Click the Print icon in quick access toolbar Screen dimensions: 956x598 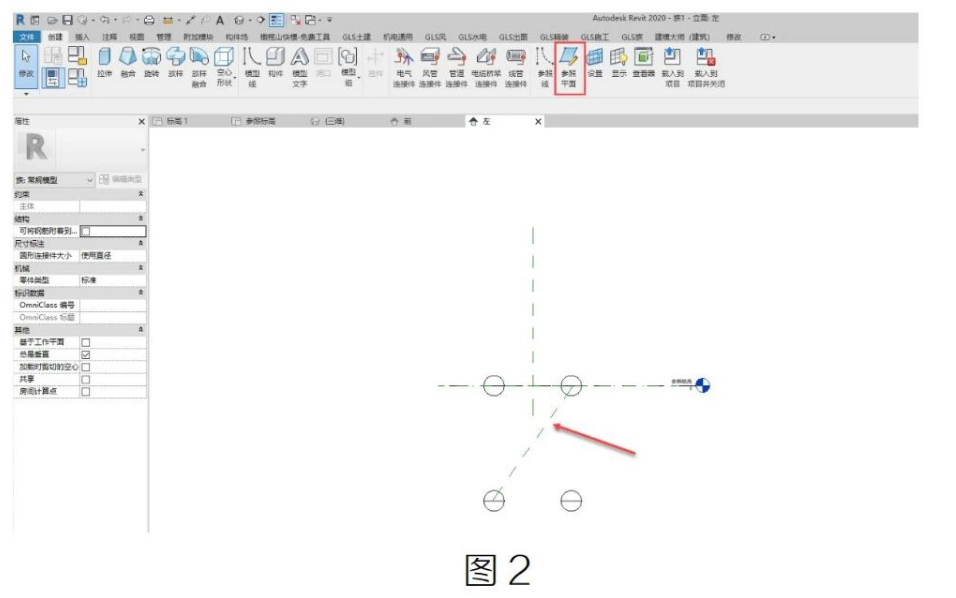point(149,20)
